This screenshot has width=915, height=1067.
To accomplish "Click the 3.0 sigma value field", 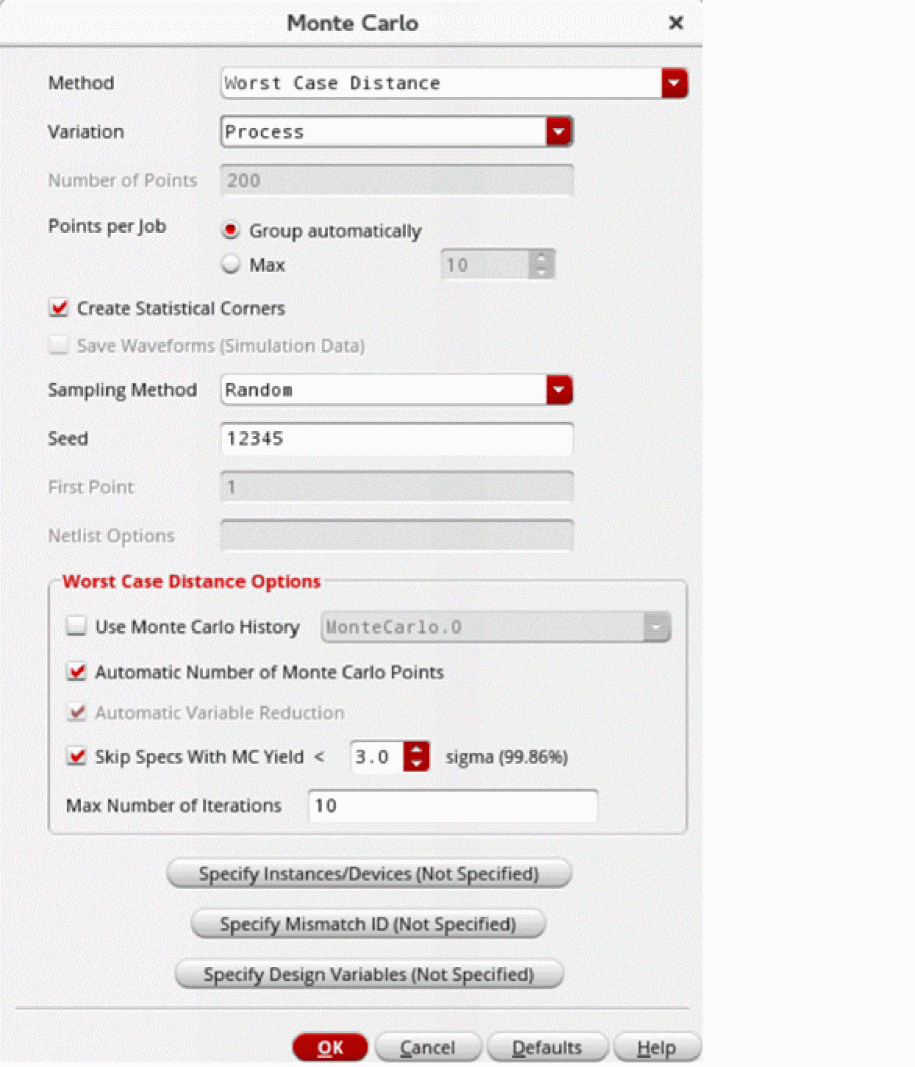I will (378, 757).
